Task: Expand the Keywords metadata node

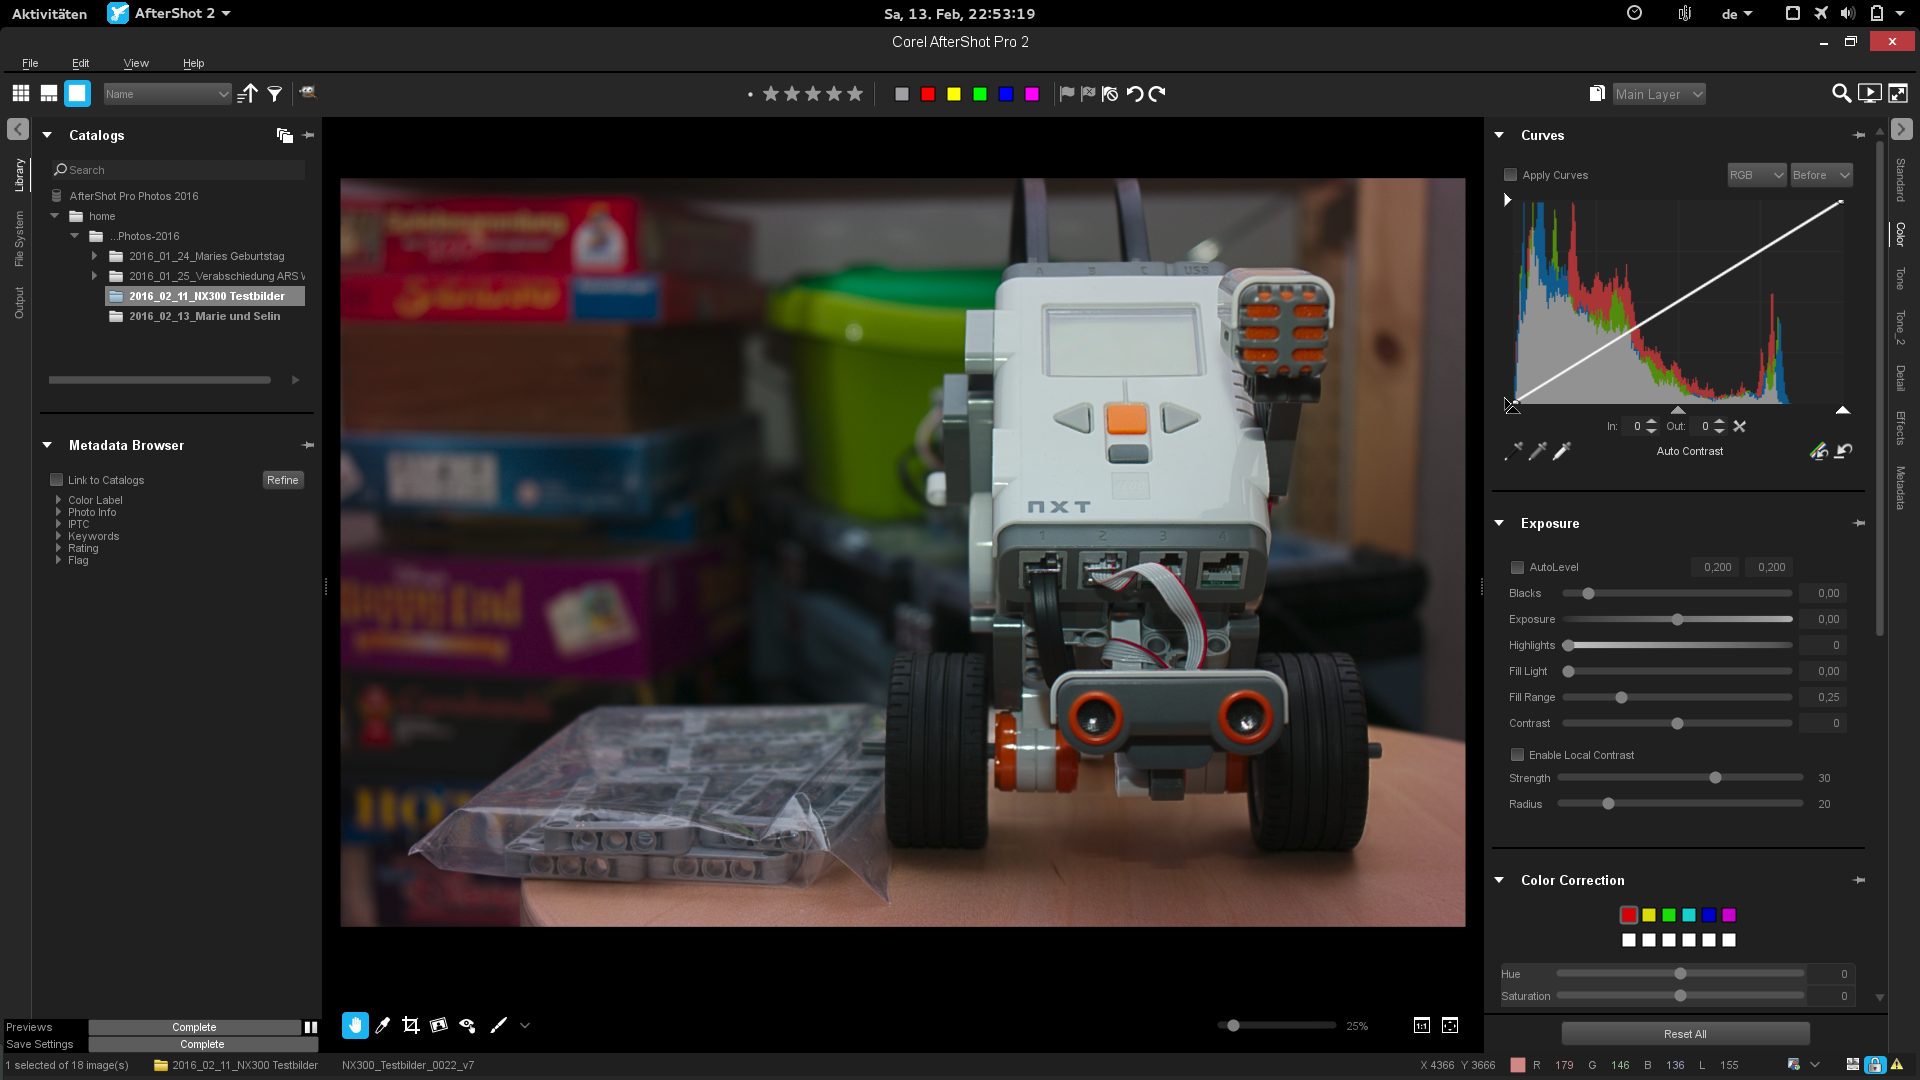Action: (58, 536)
